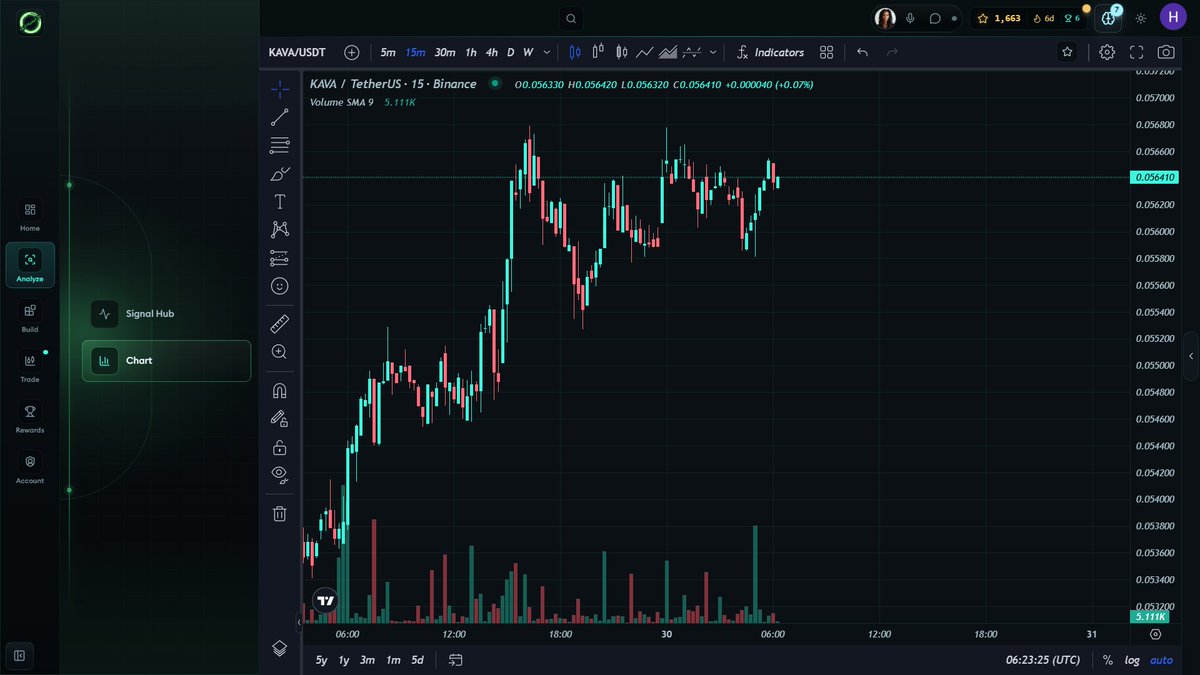Viewport: 1200px width, 675px height.
Task: Select the 5m timeframe
Action: click(x=388, y=52)
